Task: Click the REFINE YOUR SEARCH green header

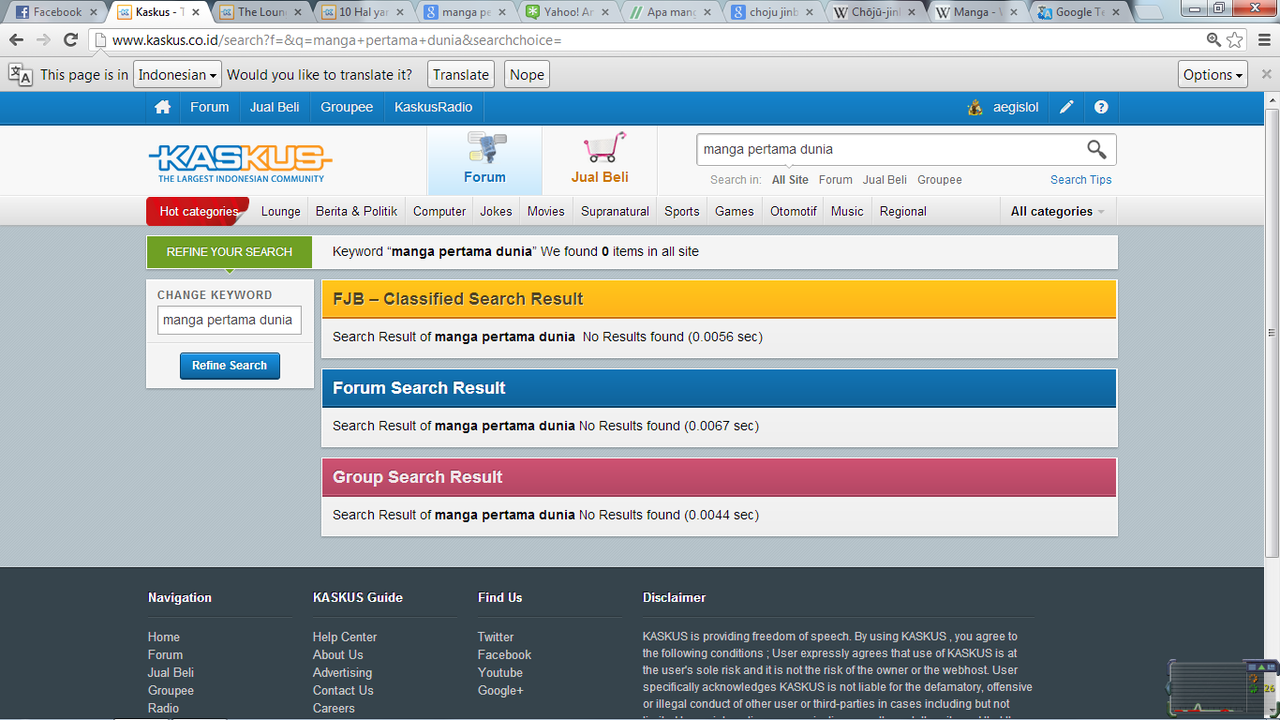Action: (x=229, y=252)
